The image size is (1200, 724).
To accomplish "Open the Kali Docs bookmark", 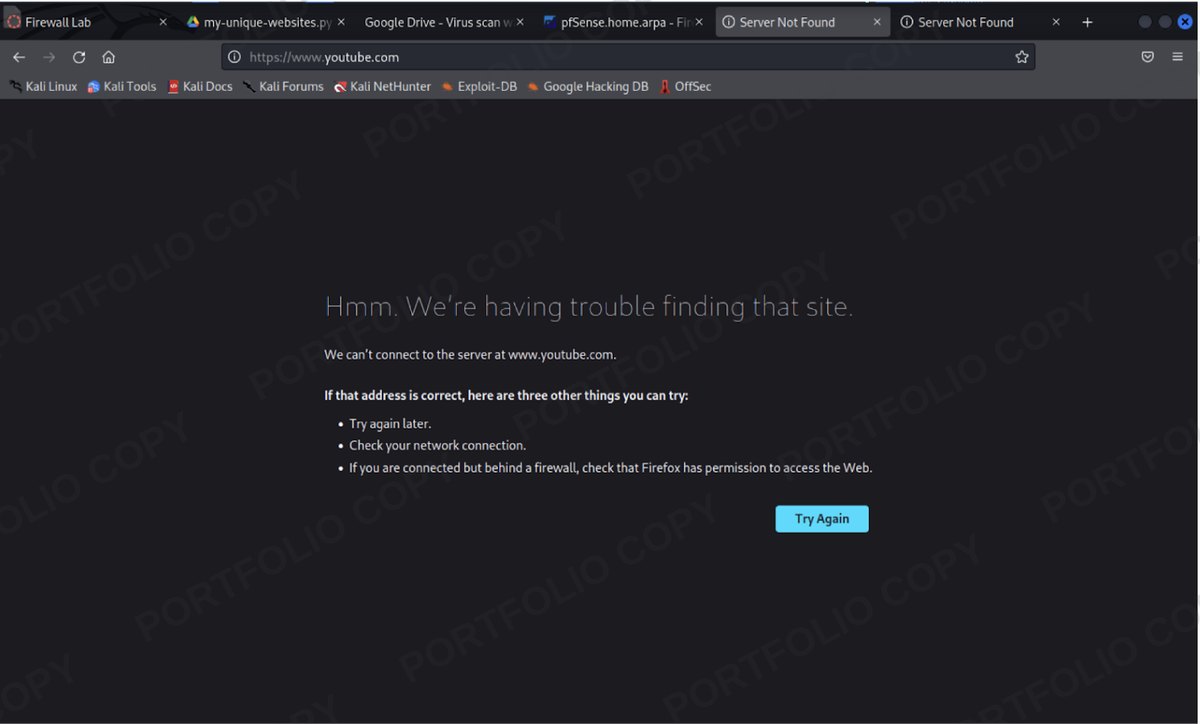I will coord(200,87).
